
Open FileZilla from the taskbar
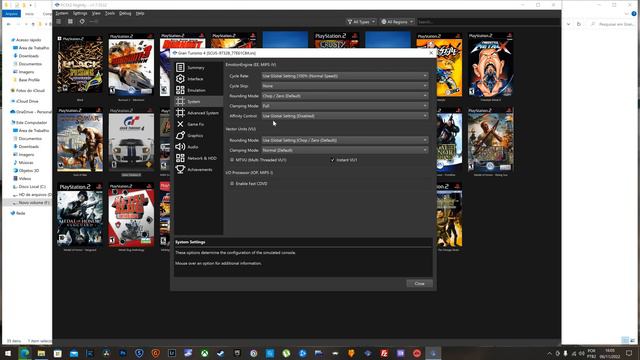click(x=384, y=353)
